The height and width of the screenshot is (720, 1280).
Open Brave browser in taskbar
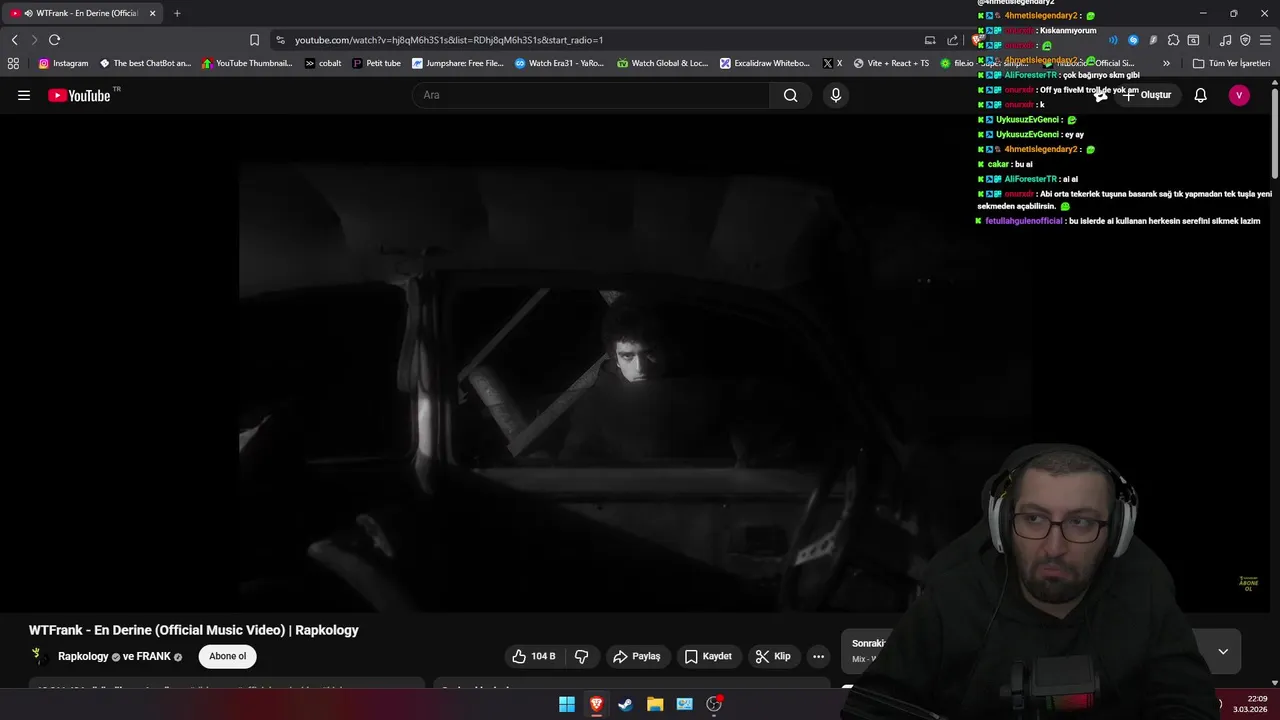[596, 704]
